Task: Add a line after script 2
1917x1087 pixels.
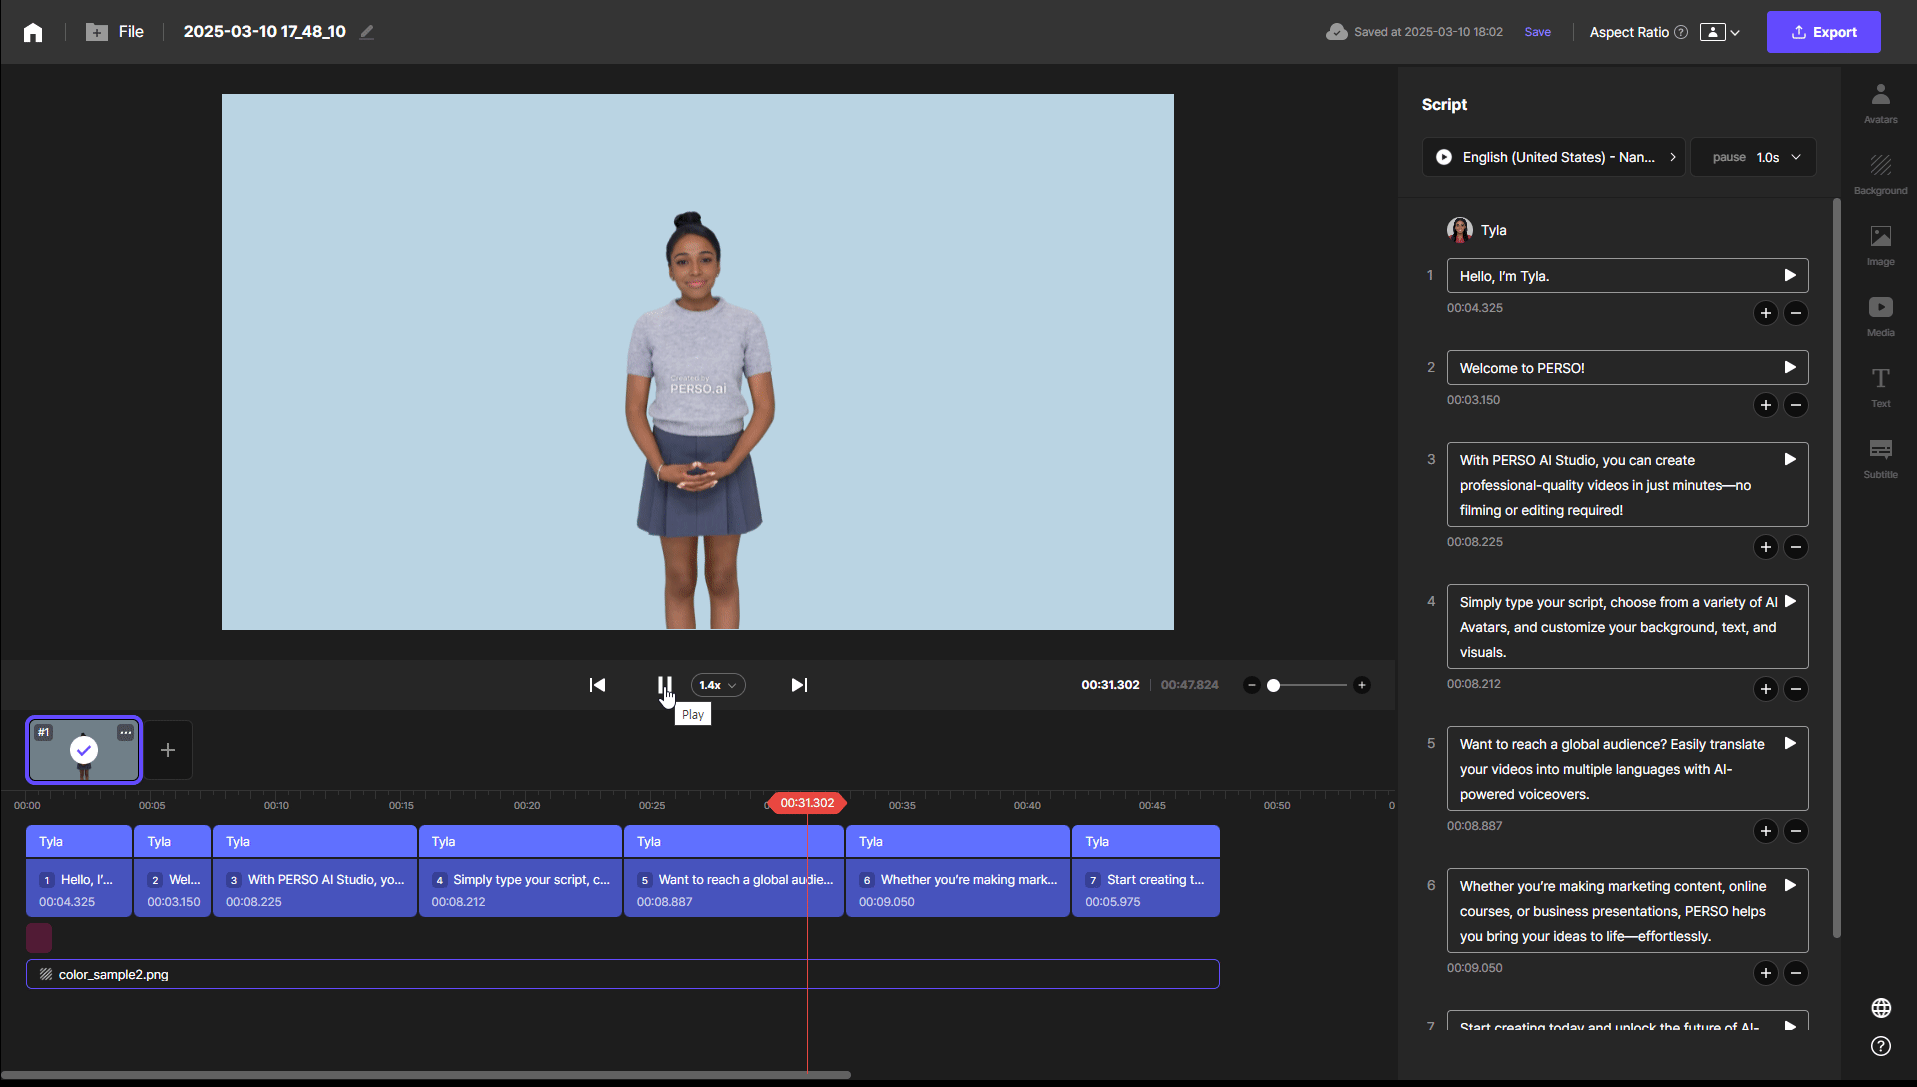Action: pos(1765,405)
